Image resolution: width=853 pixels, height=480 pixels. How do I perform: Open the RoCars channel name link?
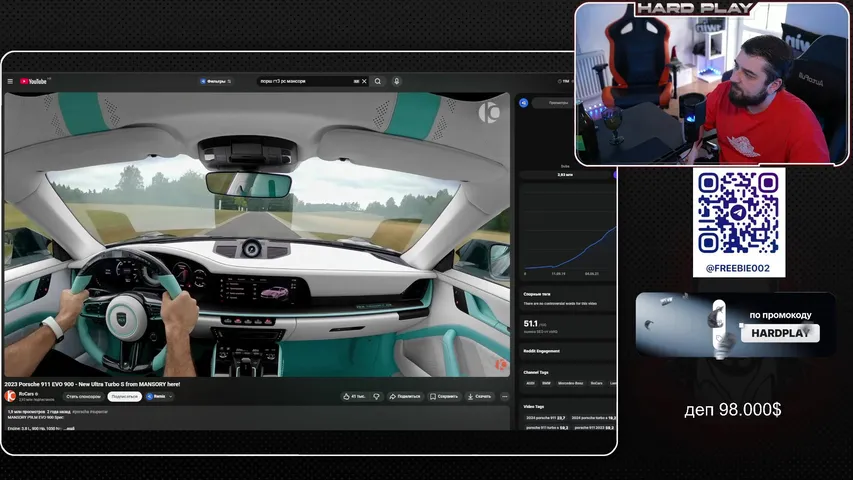click(28, 393)
